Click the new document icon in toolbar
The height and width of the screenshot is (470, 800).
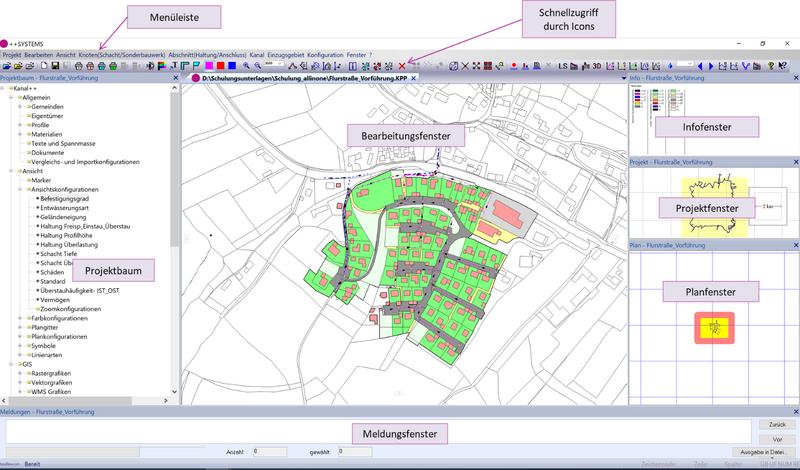click(x=44, y=66)
